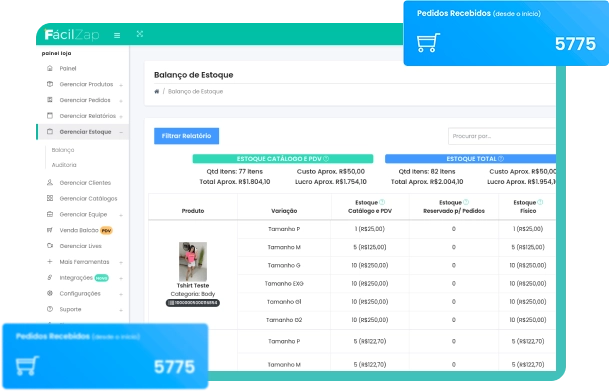
Task: Click info icon on Estoque Físico column
Action: pyautogui.click(x=540, y=202)
